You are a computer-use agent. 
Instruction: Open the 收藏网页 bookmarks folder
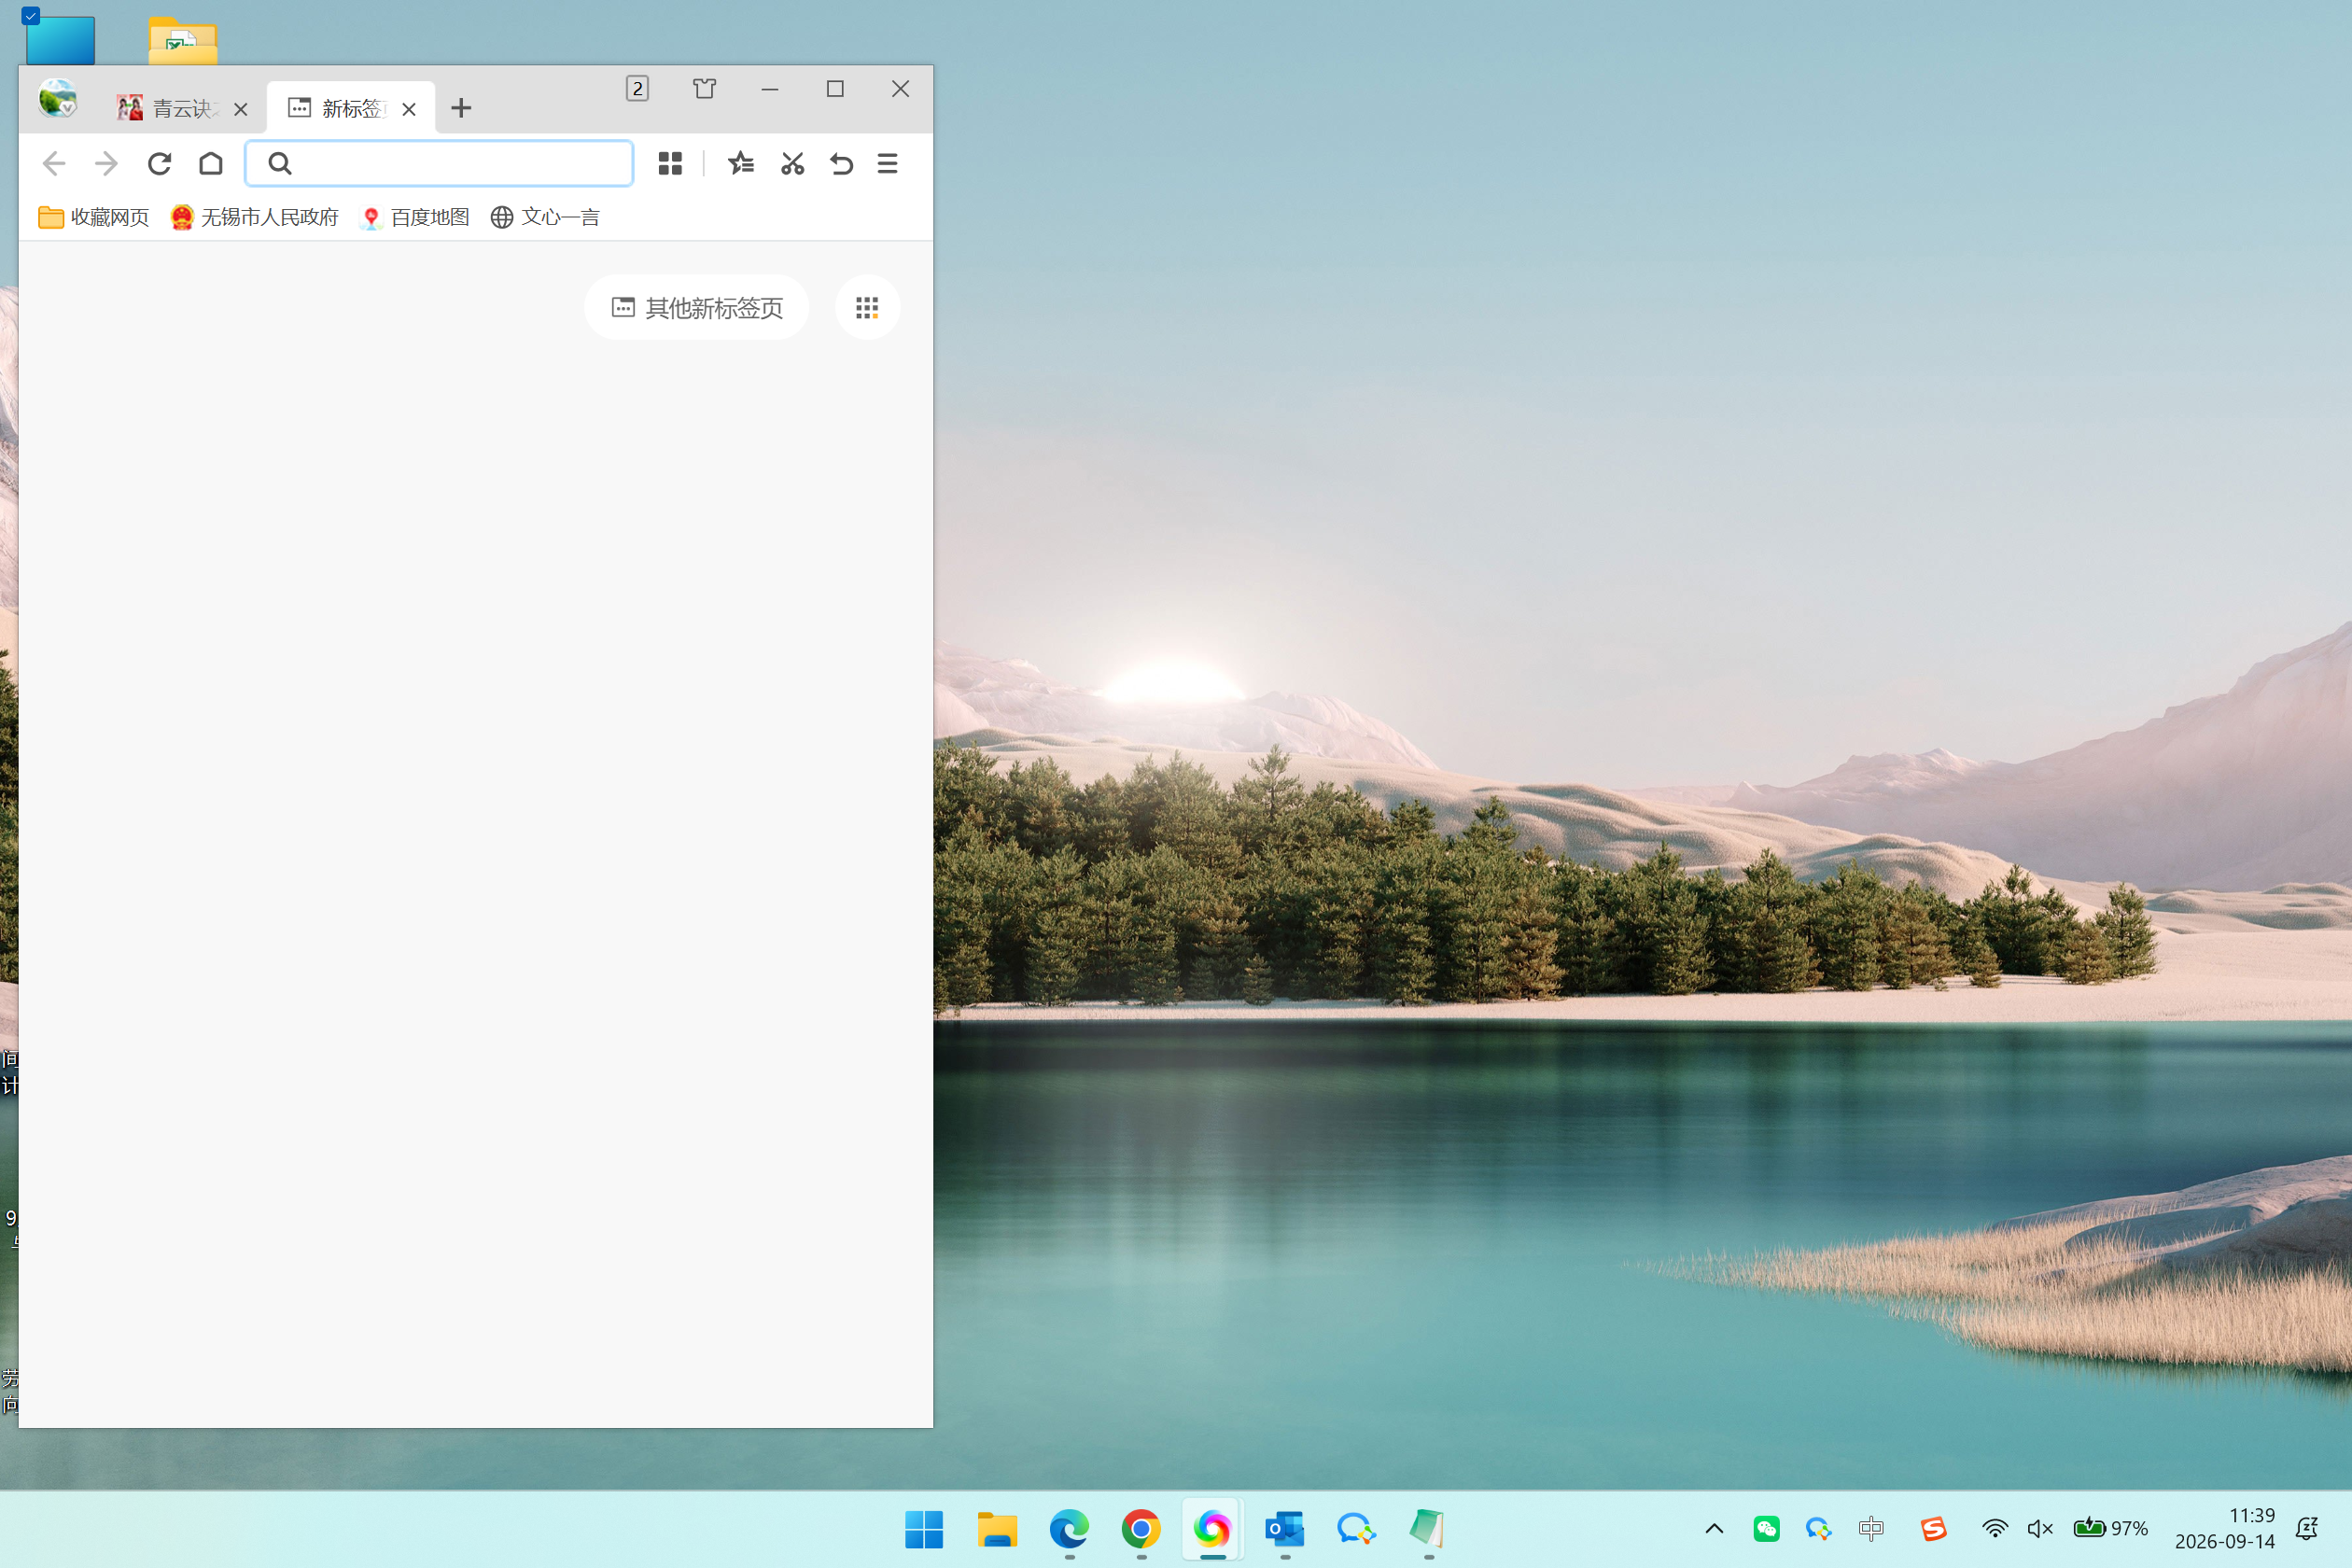[x=94, y=217]
